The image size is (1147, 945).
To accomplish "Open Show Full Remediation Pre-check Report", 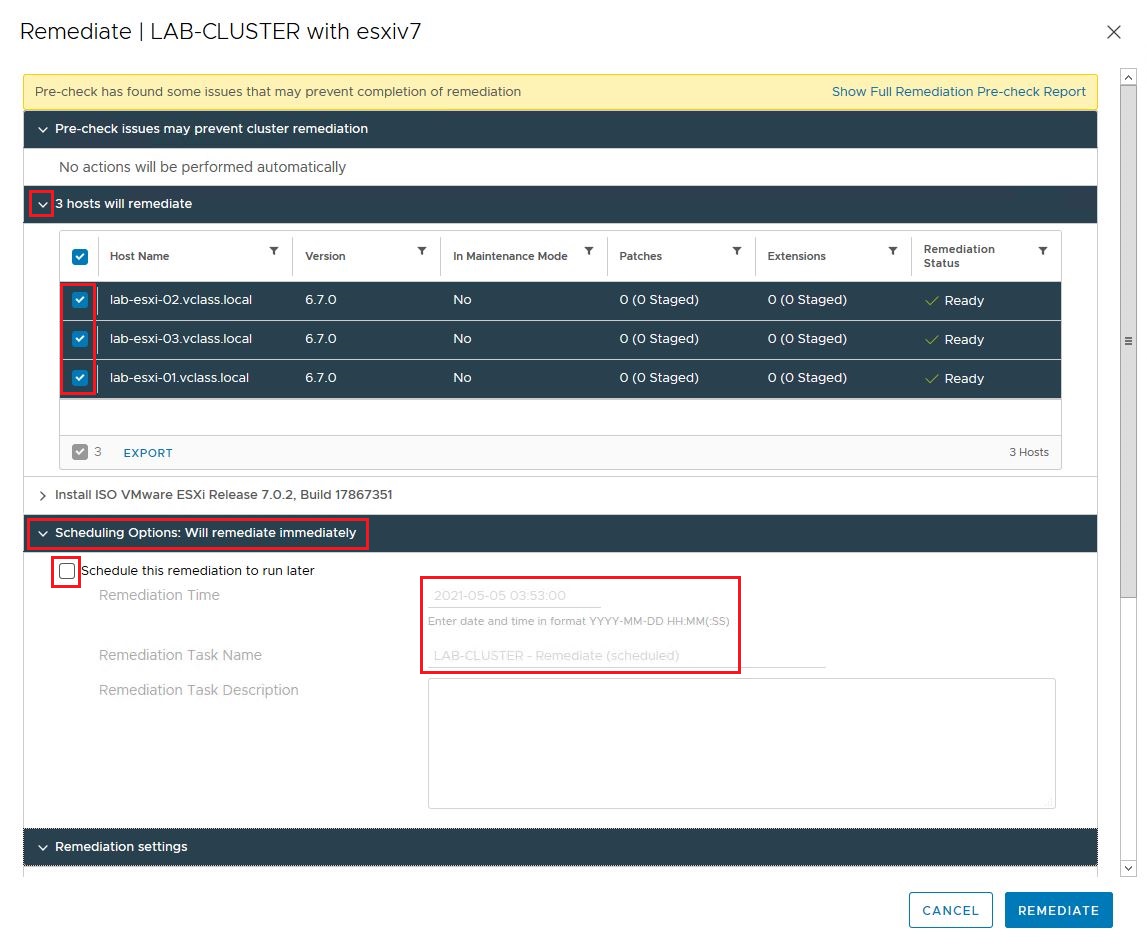I will [958, 92].
